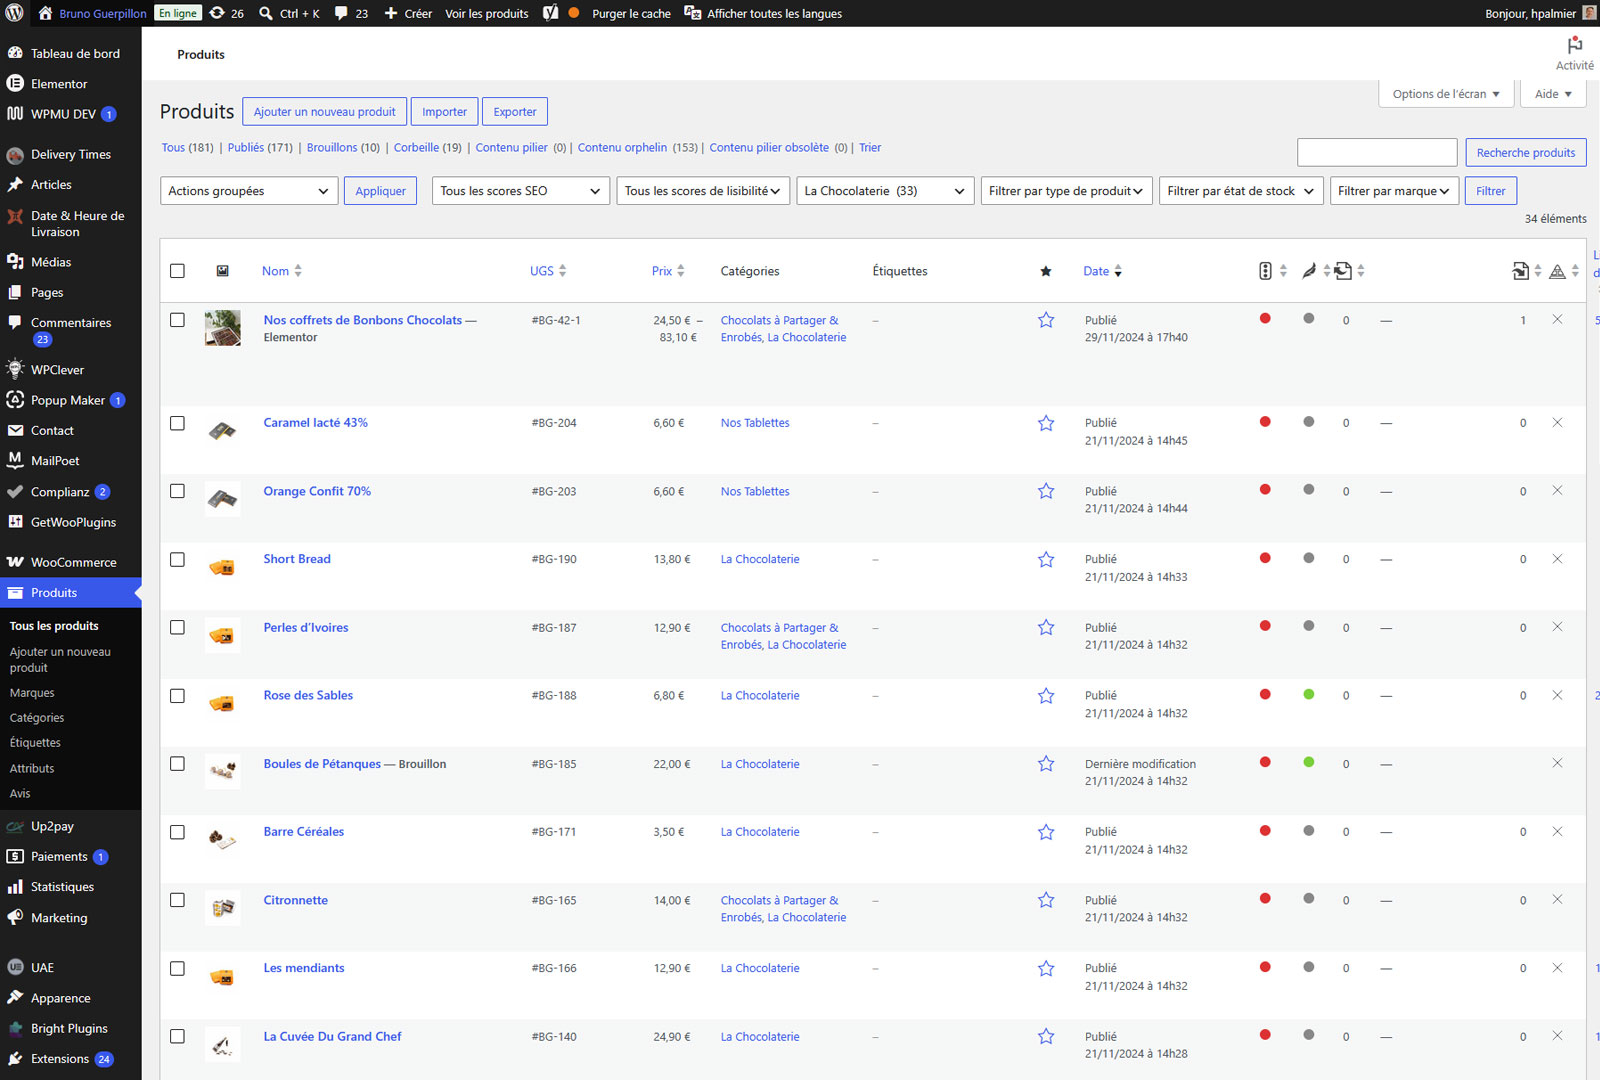
Task: Click the warning triangle column header
Action: pos(1557,272)
